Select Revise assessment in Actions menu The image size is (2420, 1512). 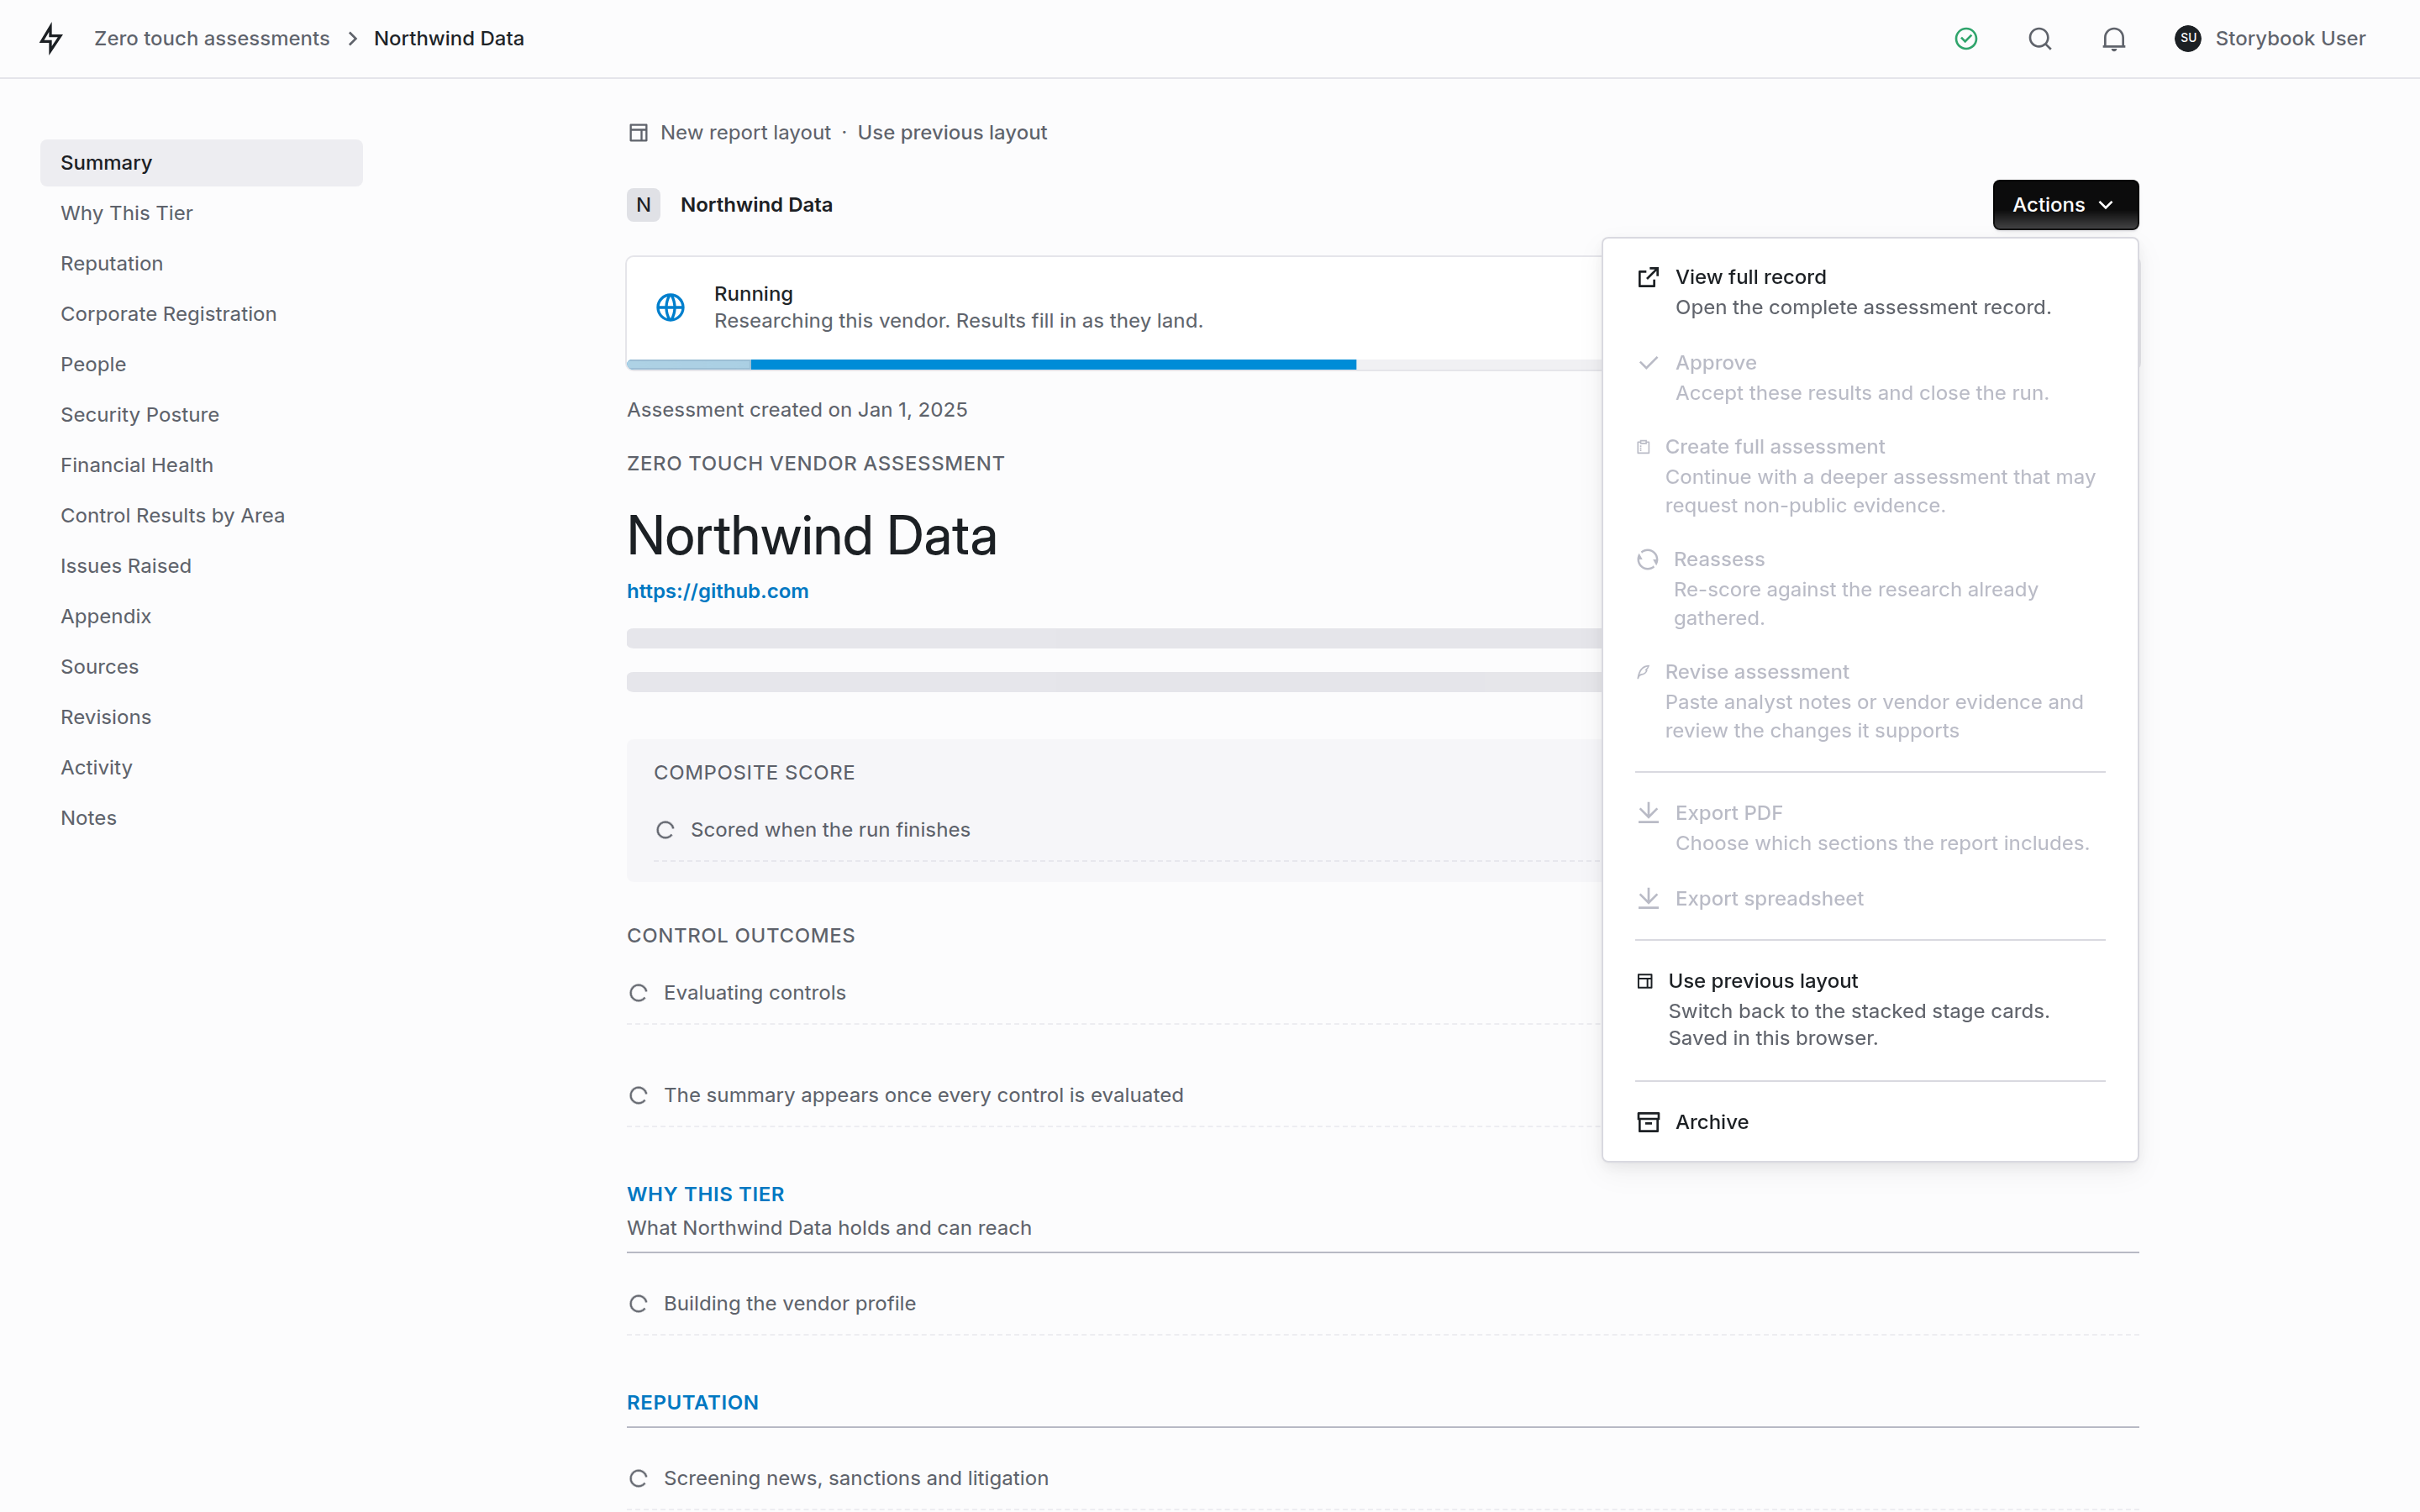1870,701
